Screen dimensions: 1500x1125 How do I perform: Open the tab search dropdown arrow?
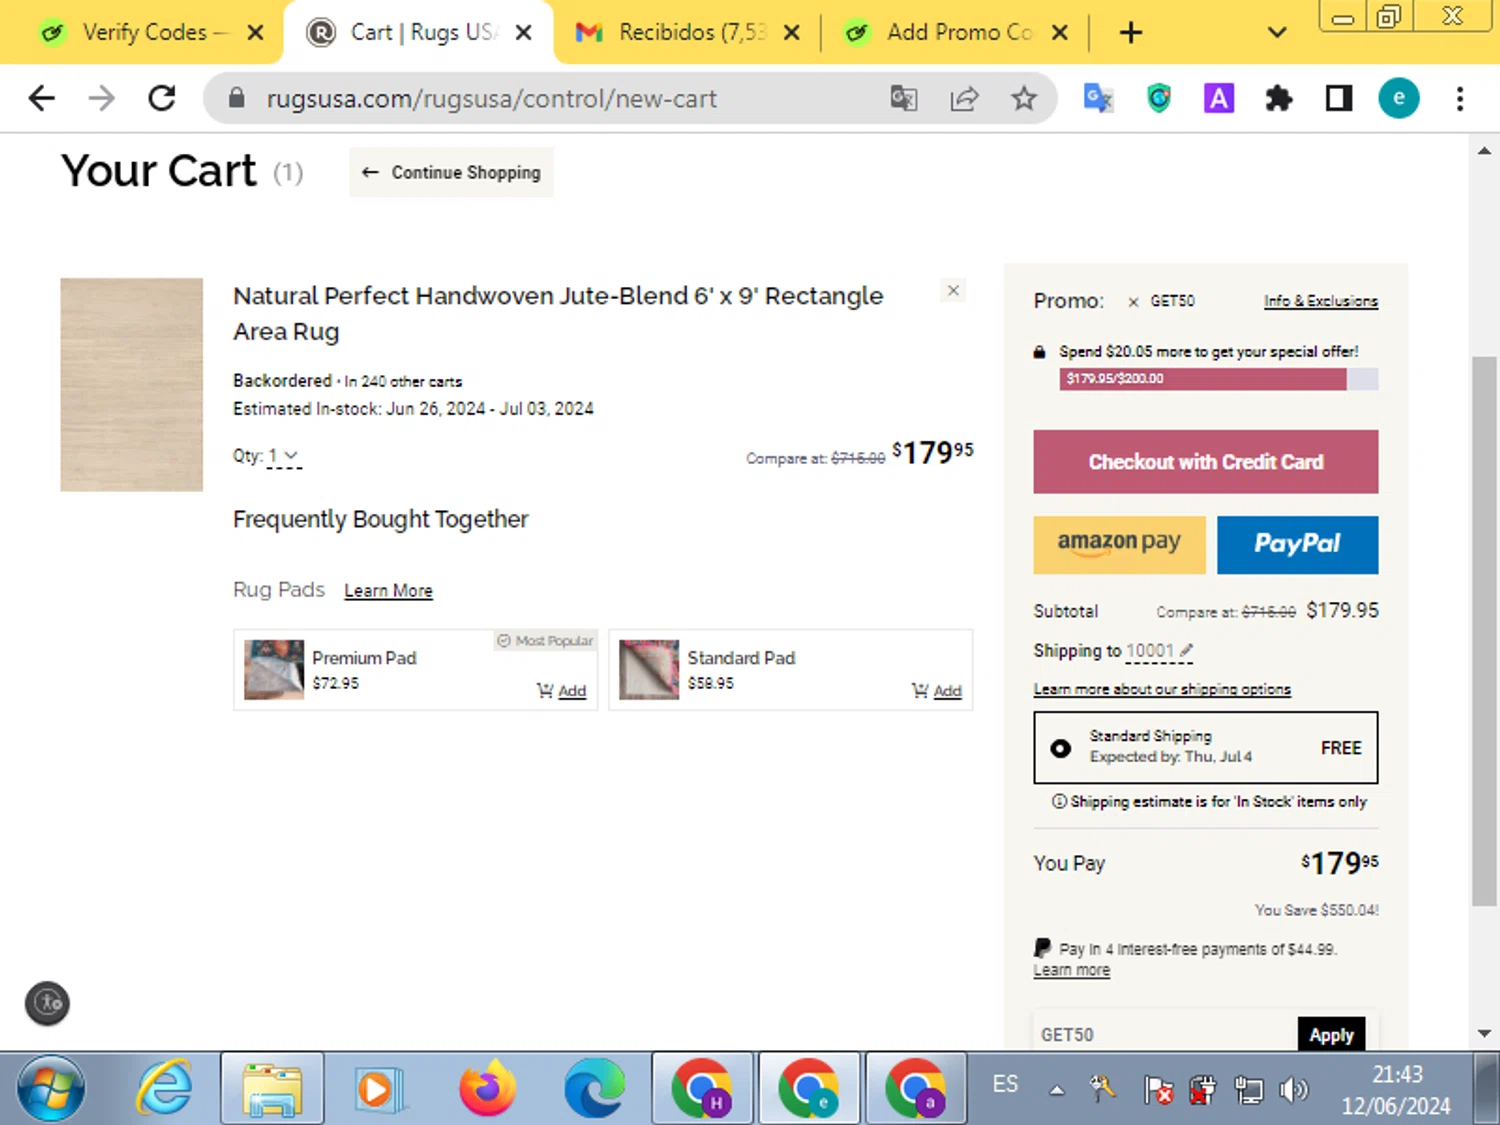[1276, 33]
